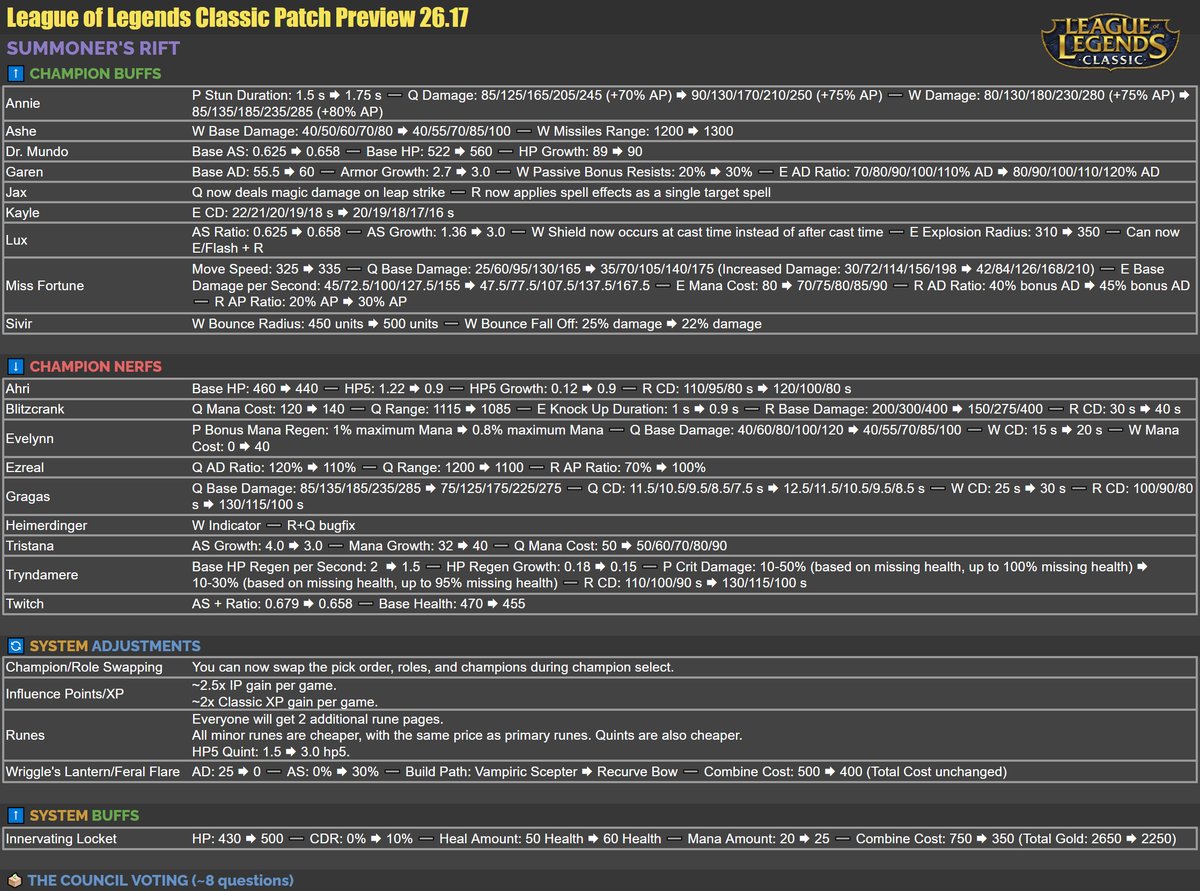Click the Innervating Locket row label
The height and width of the screenshot is (891, 1200).
pos(61,838)
